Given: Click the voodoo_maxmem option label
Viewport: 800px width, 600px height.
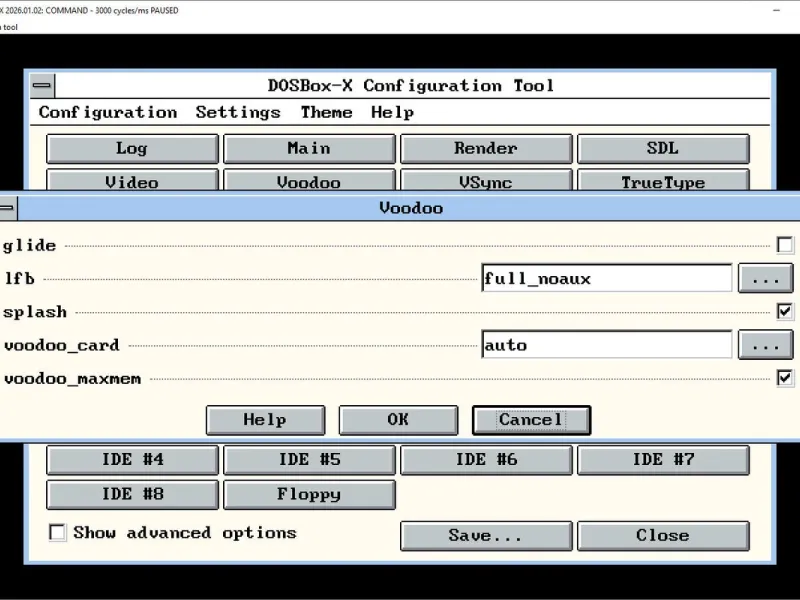Looking at the screenshot, I should tap(72, 379).
